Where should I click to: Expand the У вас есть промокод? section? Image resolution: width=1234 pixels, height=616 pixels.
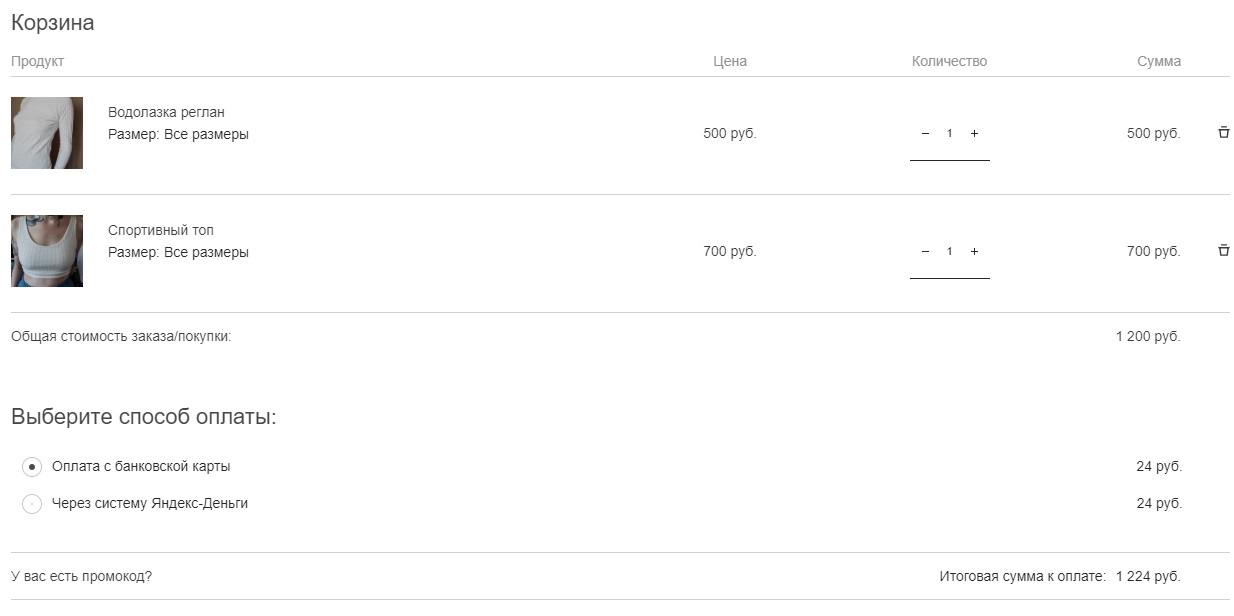coord(81,576)
